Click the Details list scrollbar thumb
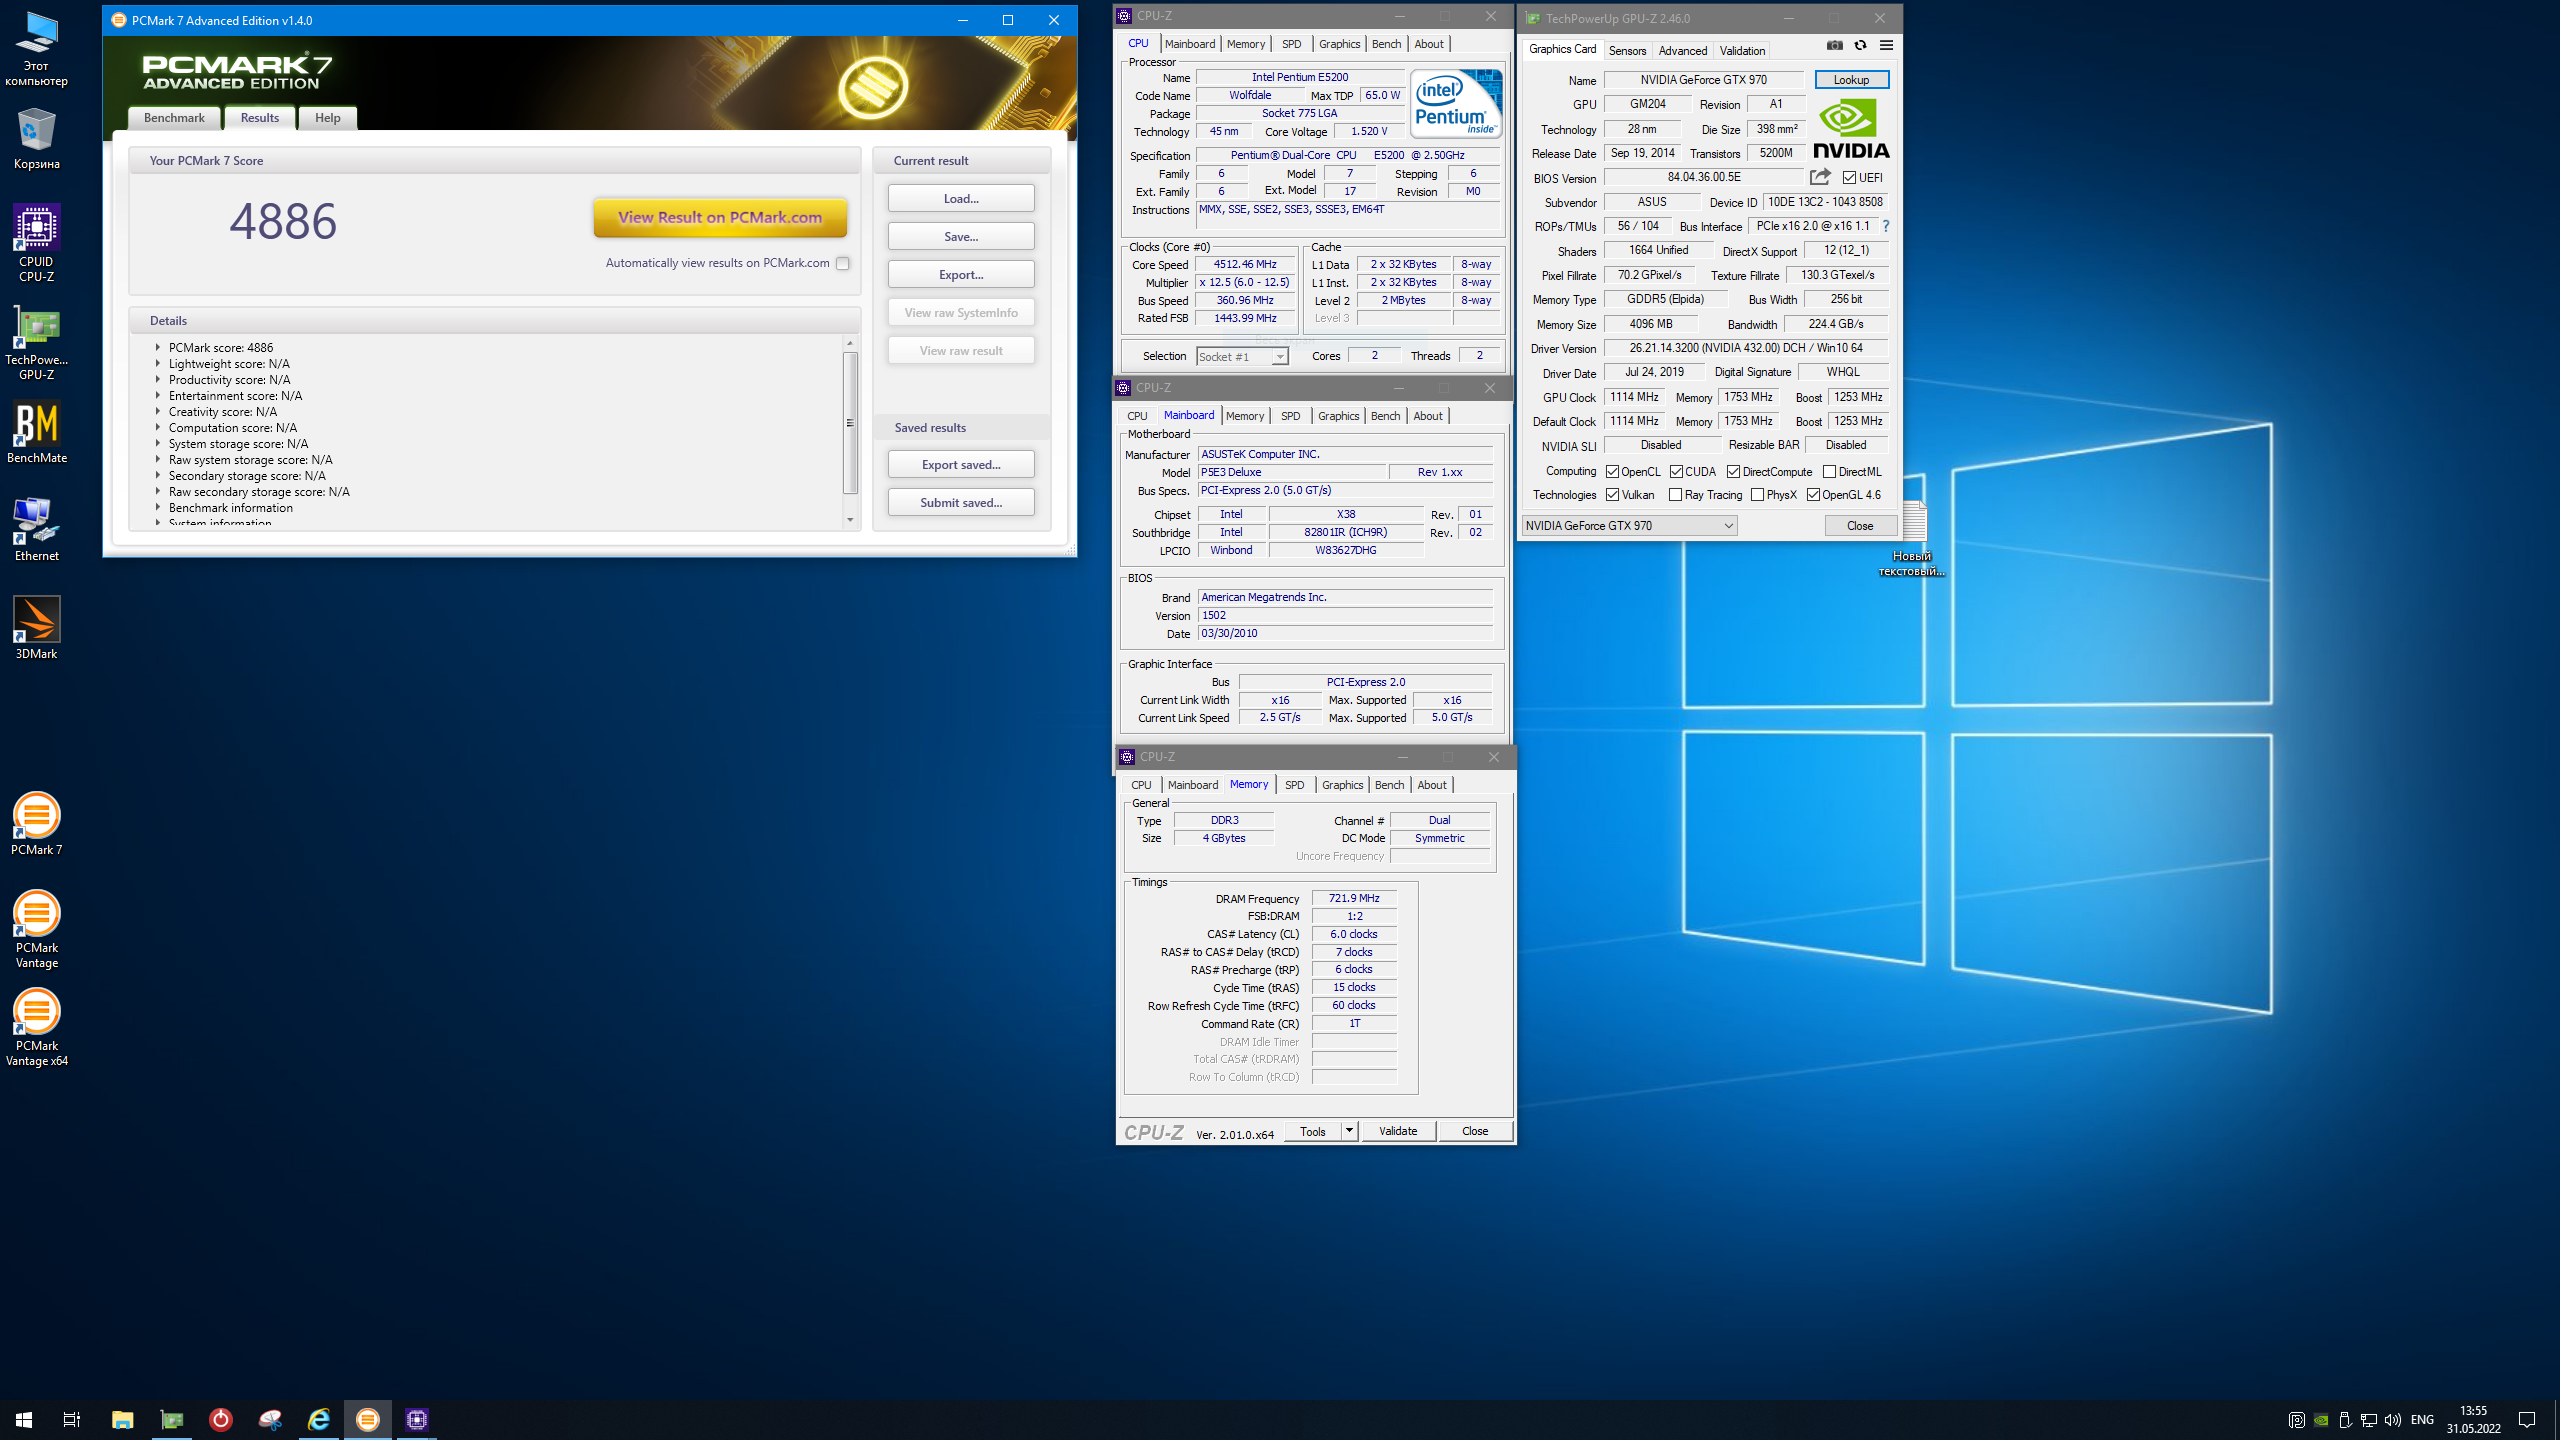Image resolution: width=2560 pixels, height=1440 pixels. (850, 423)
